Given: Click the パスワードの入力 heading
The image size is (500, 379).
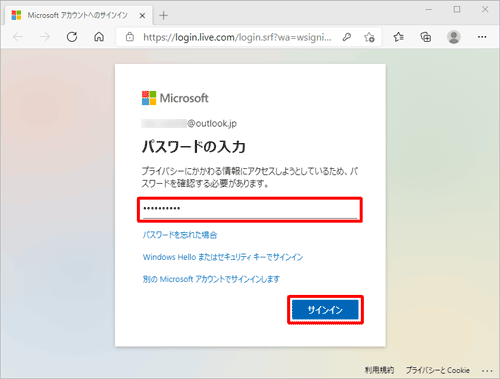Looking at the screenshot, I should click(194, 147).
